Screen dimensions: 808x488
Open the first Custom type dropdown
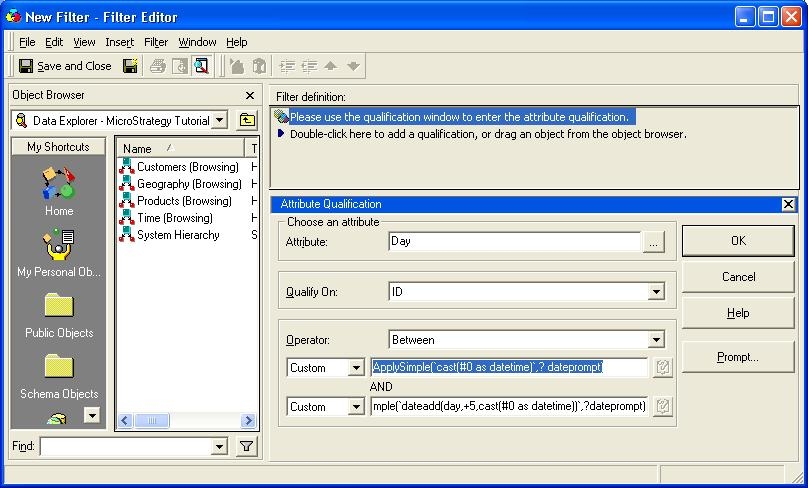click(356, 368)
